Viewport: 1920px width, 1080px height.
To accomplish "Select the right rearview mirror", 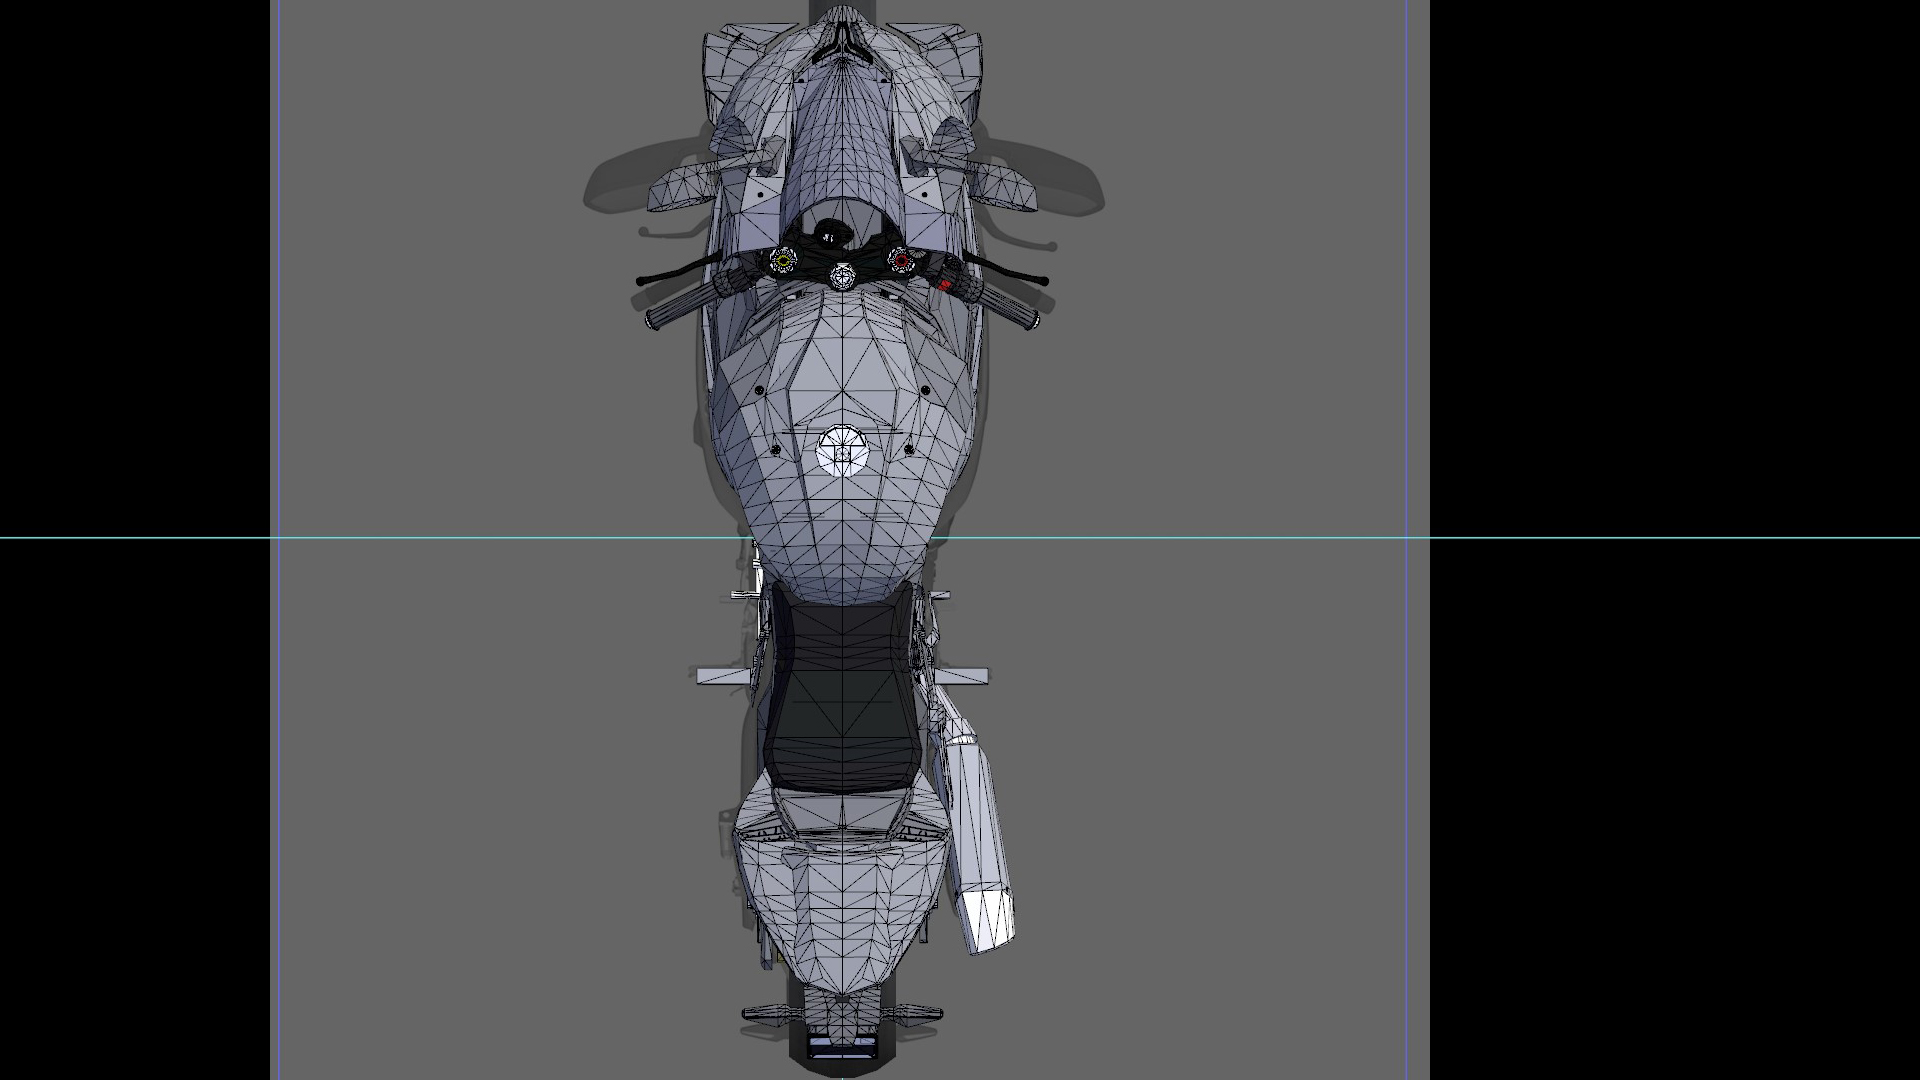I will point(1005,187).
